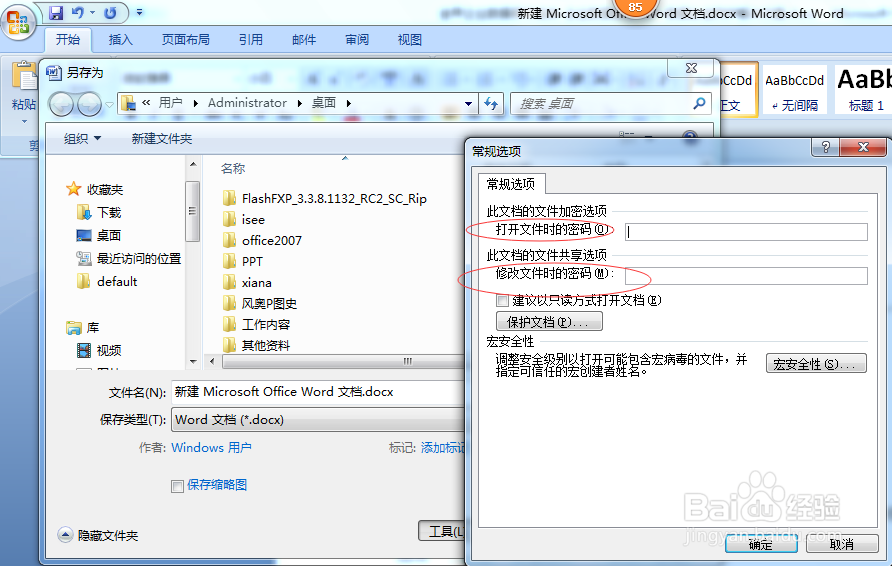This screenshot has width=892, height=566.
Task: Select the office2007 folder
Action: pos(271,241)
